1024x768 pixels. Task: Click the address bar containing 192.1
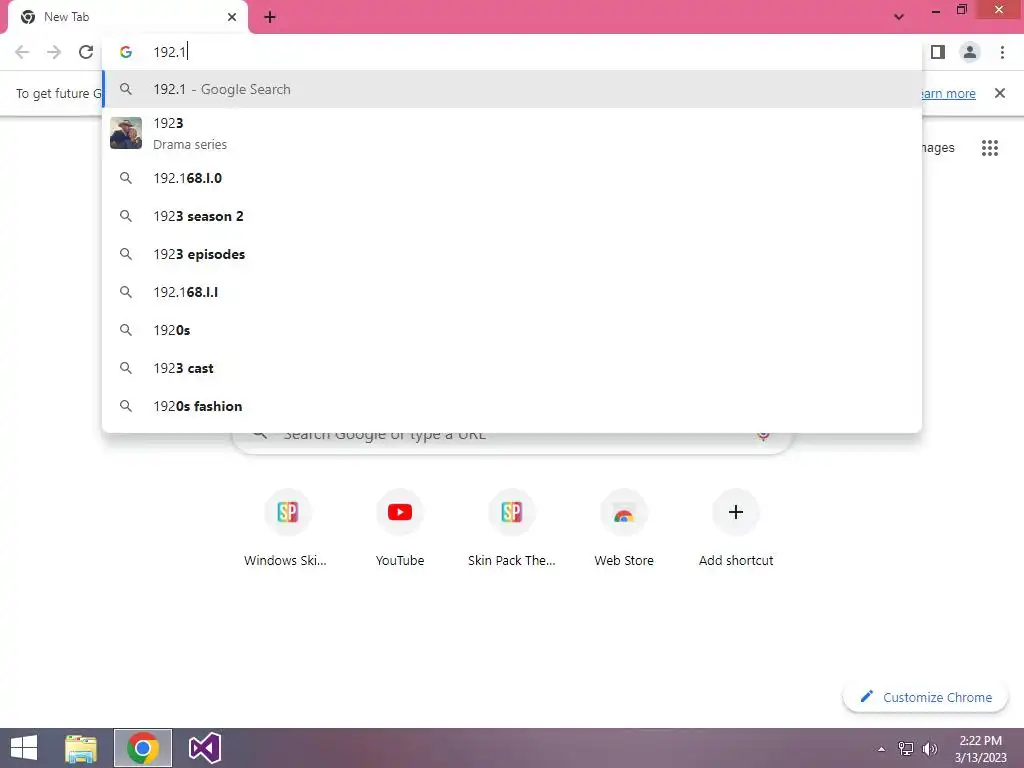pos(509,52)
